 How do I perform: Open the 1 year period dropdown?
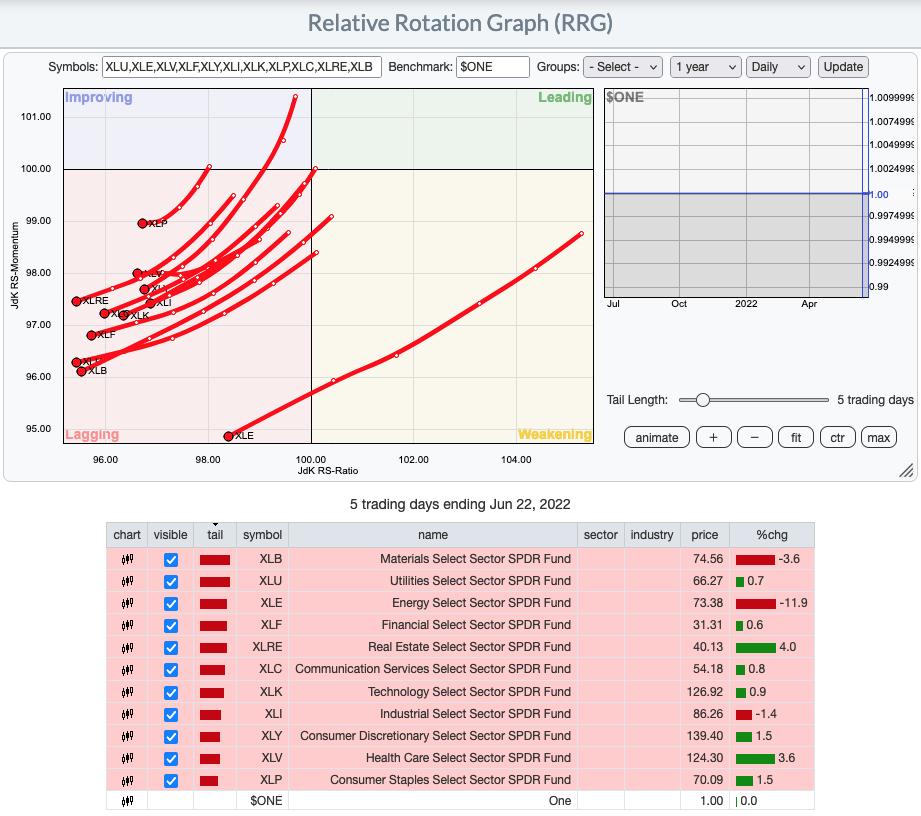[705, 67]
